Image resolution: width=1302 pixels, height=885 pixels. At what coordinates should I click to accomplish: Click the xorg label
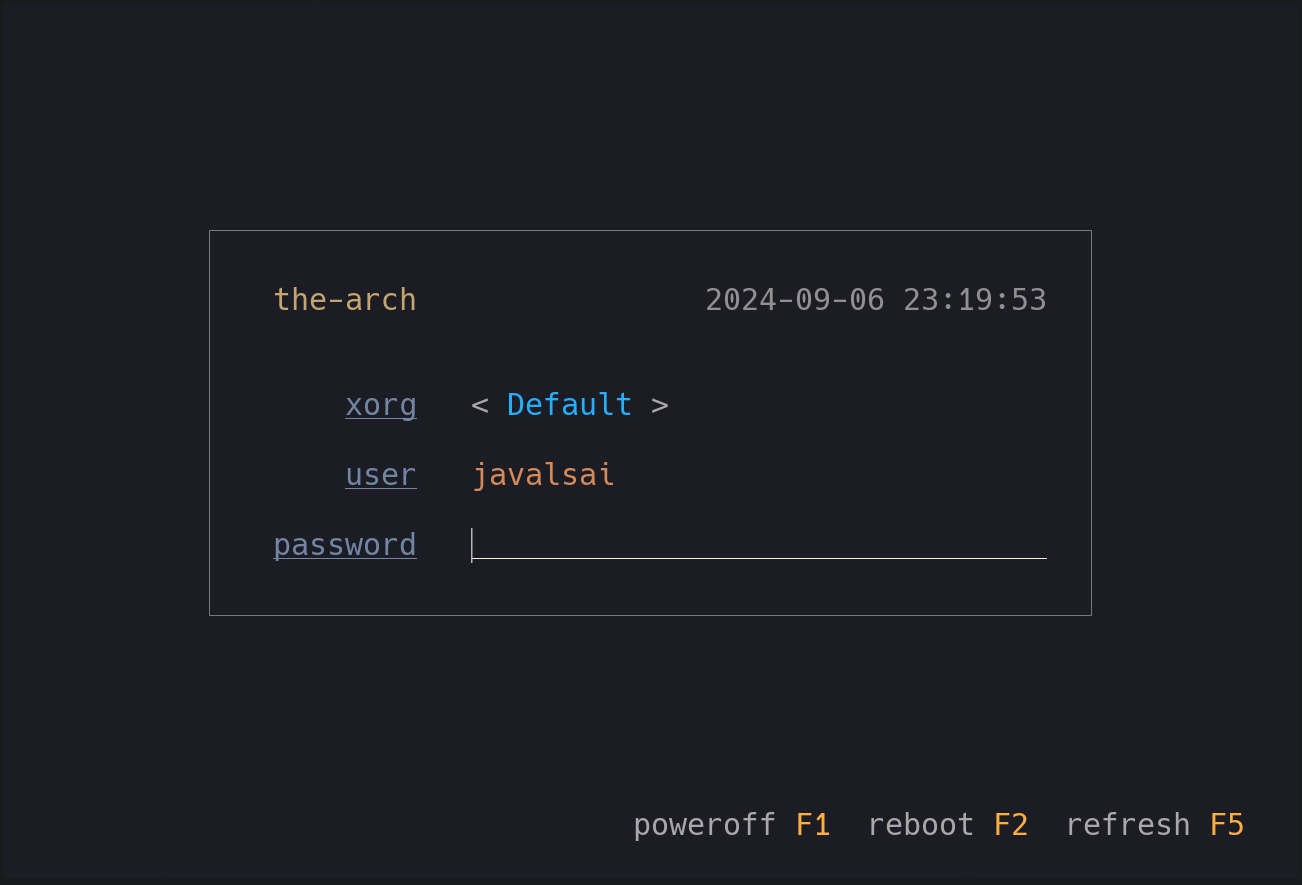coord(381,406)
